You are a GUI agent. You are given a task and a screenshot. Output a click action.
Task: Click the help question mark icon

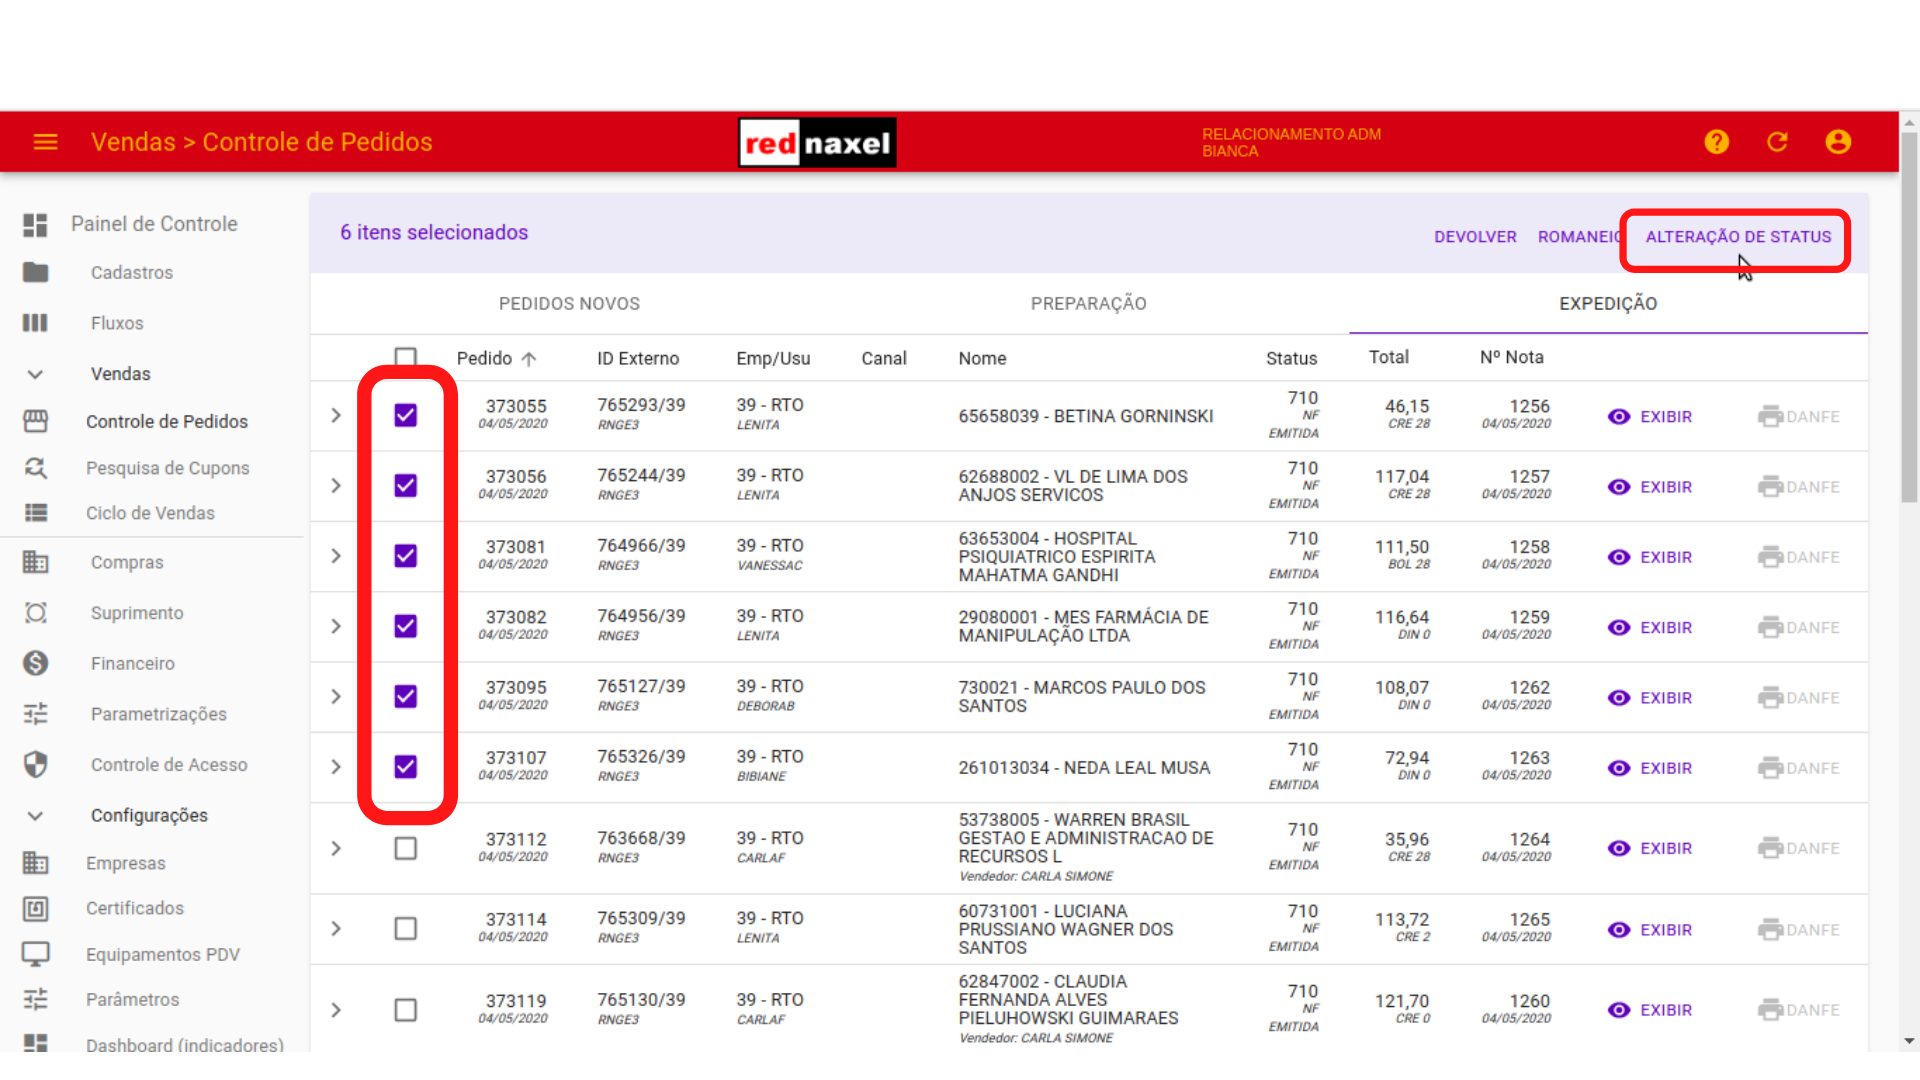(x=1716, y=142)
